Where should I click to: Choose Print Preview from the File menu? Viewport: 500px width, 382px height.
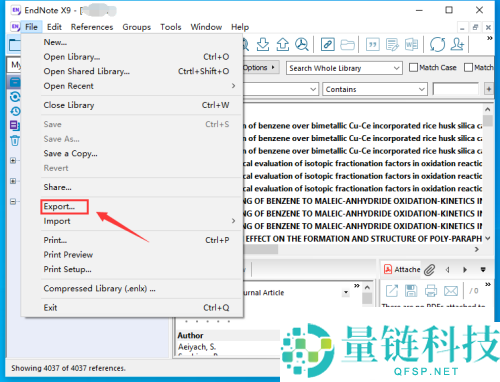pos(68,255)
